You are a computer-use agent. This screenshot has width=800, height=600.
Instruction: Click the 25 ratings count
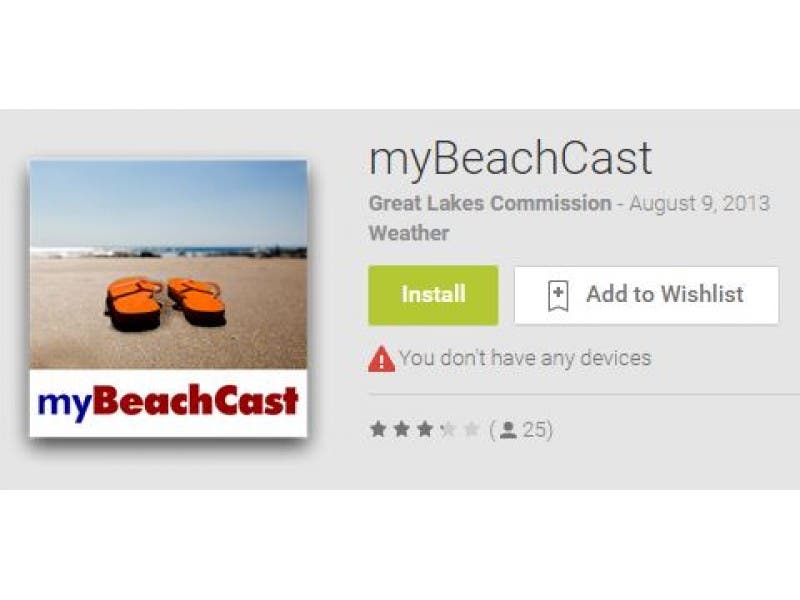click(534, 430)
